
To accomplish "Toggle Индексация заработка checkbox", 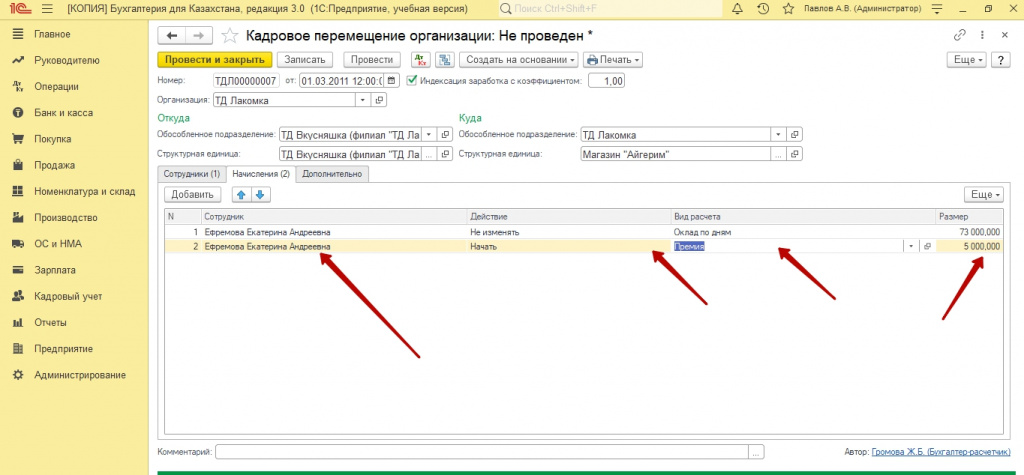I will pyautogui.click(x=411, y=81).
